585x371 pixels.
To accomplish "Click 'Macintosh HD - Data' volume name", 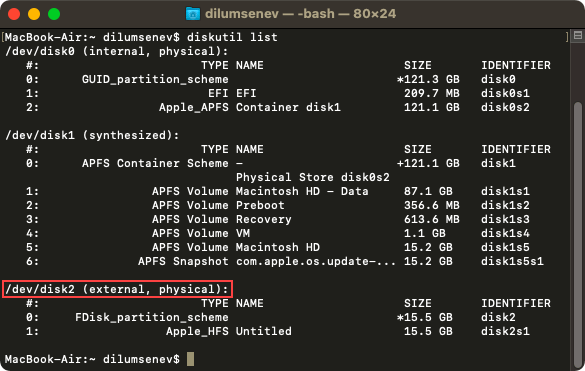I will pos(302,191).
